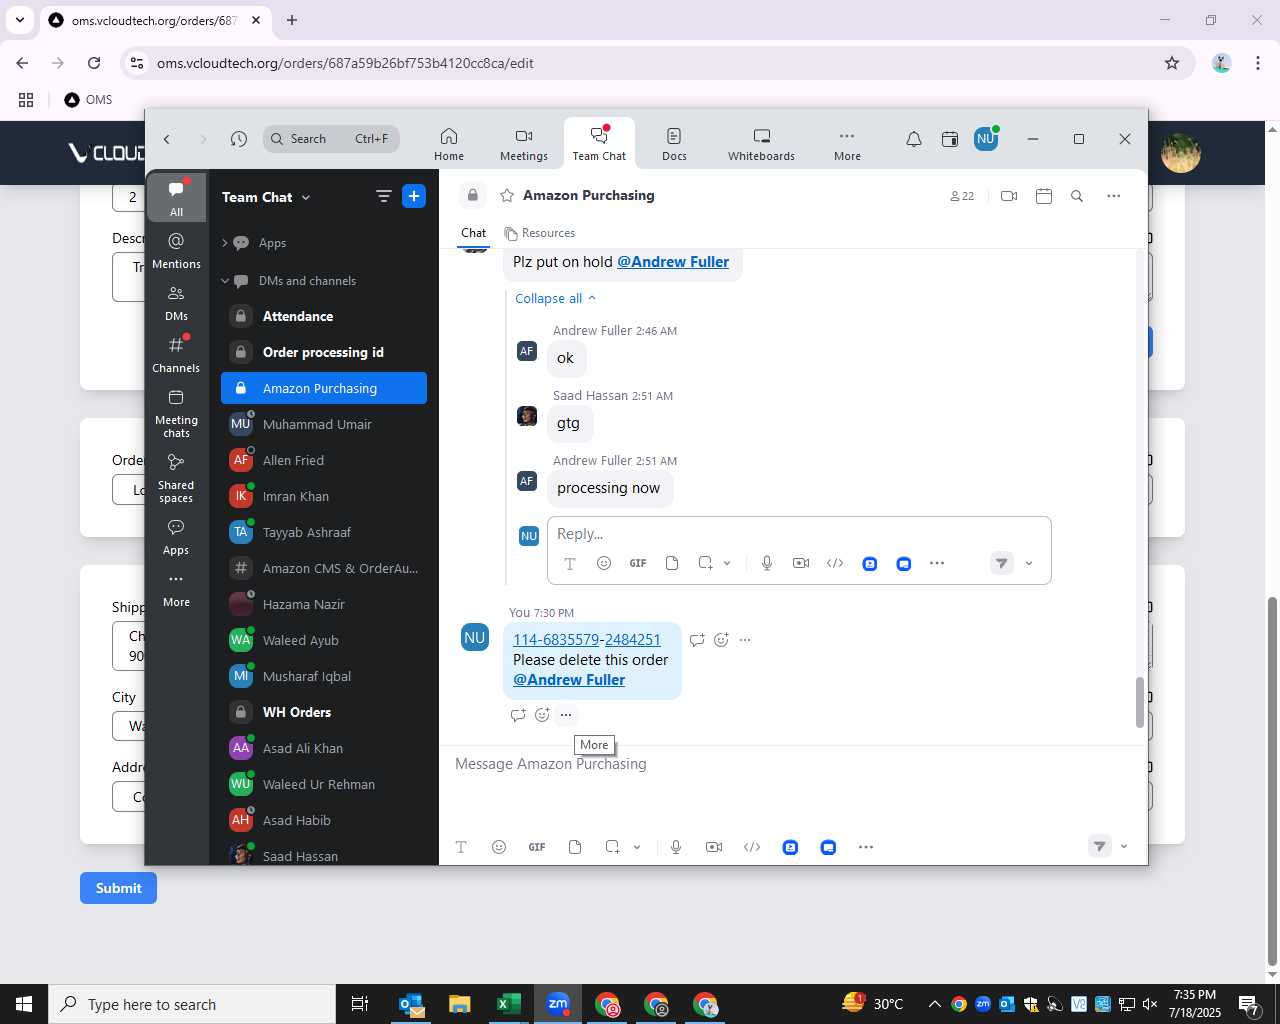Select the DMs sidebar item
Viewport: 1280px width, 1024px height.
click(x=176, y=302)
